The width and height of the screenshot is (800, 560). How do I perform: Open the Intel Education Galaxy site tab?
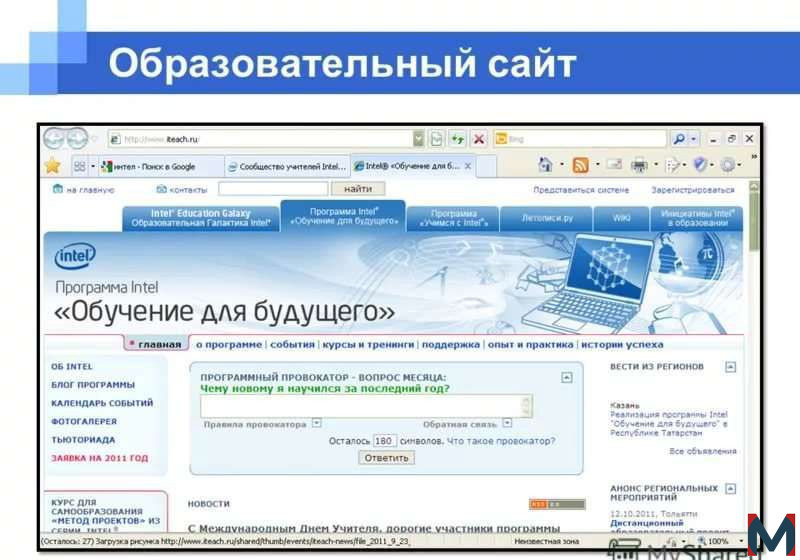201,218
